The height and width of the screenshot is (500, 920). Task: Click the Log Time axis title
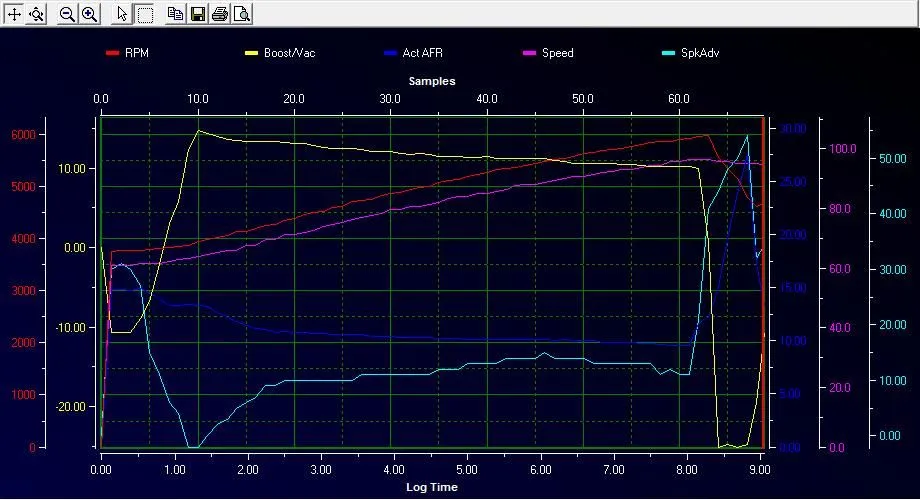(432, 487)
